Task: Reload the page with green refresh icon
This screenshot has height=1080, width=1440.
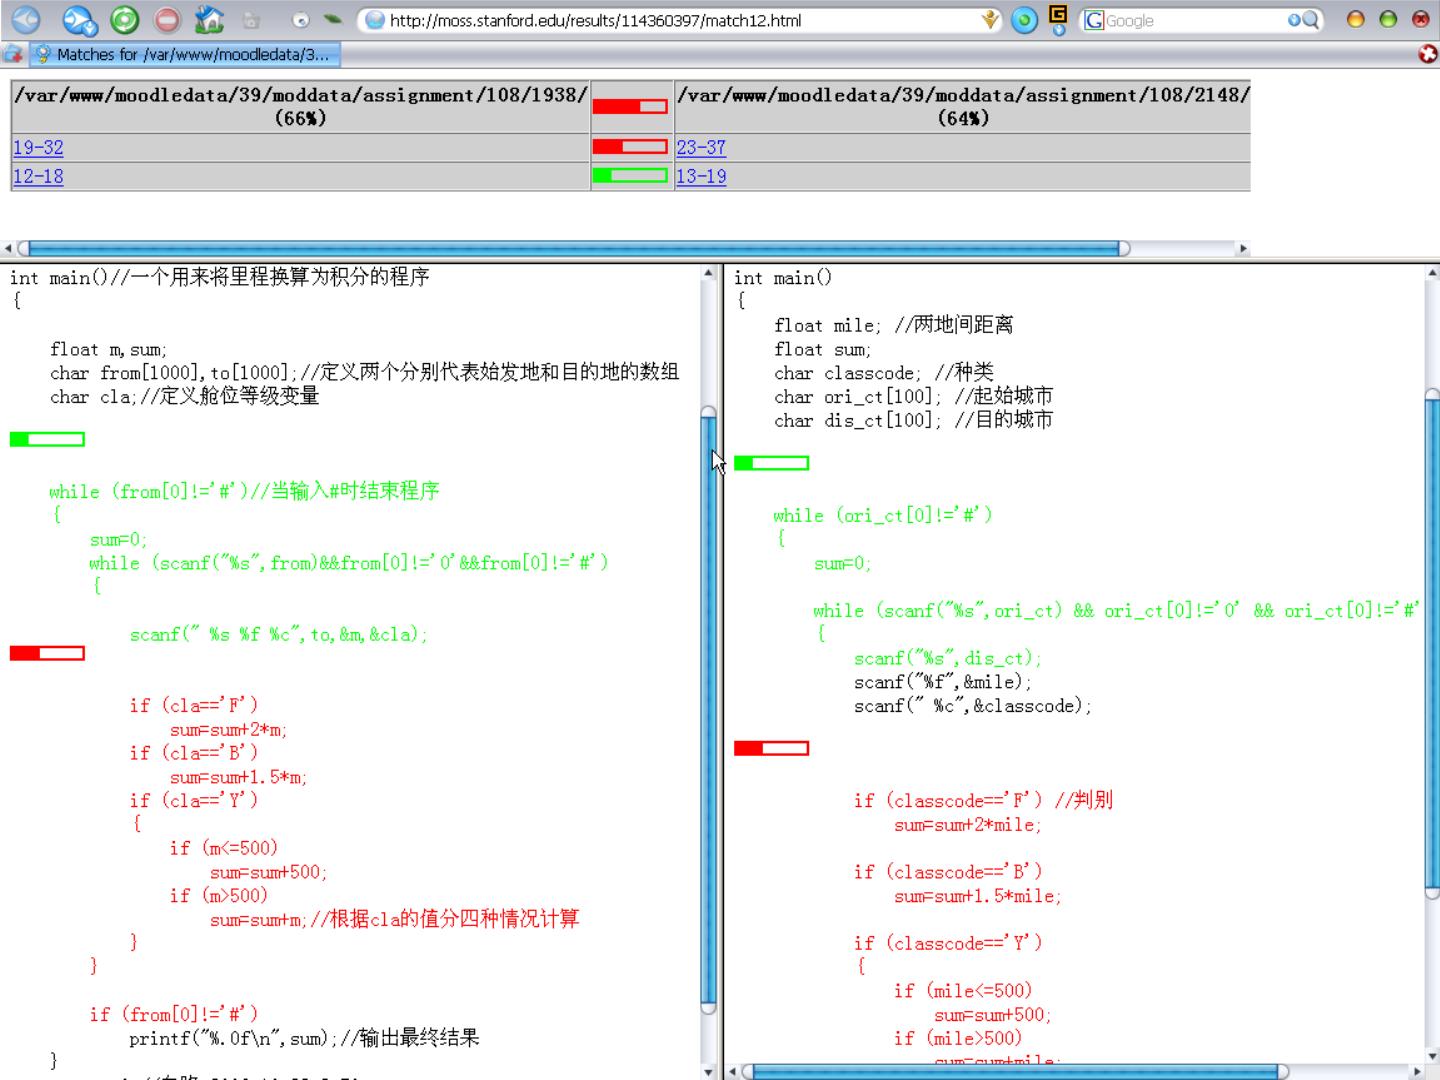Action: tap(124, 19)
